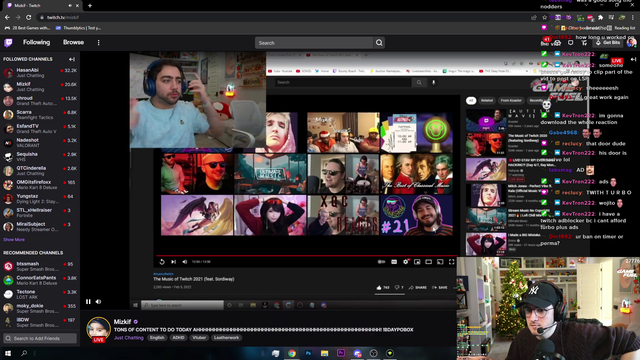The width and height of the screenshot is (640, 360).
Task: Toggle YouTube autoplay switch
Action: click(x=381, y=262)
